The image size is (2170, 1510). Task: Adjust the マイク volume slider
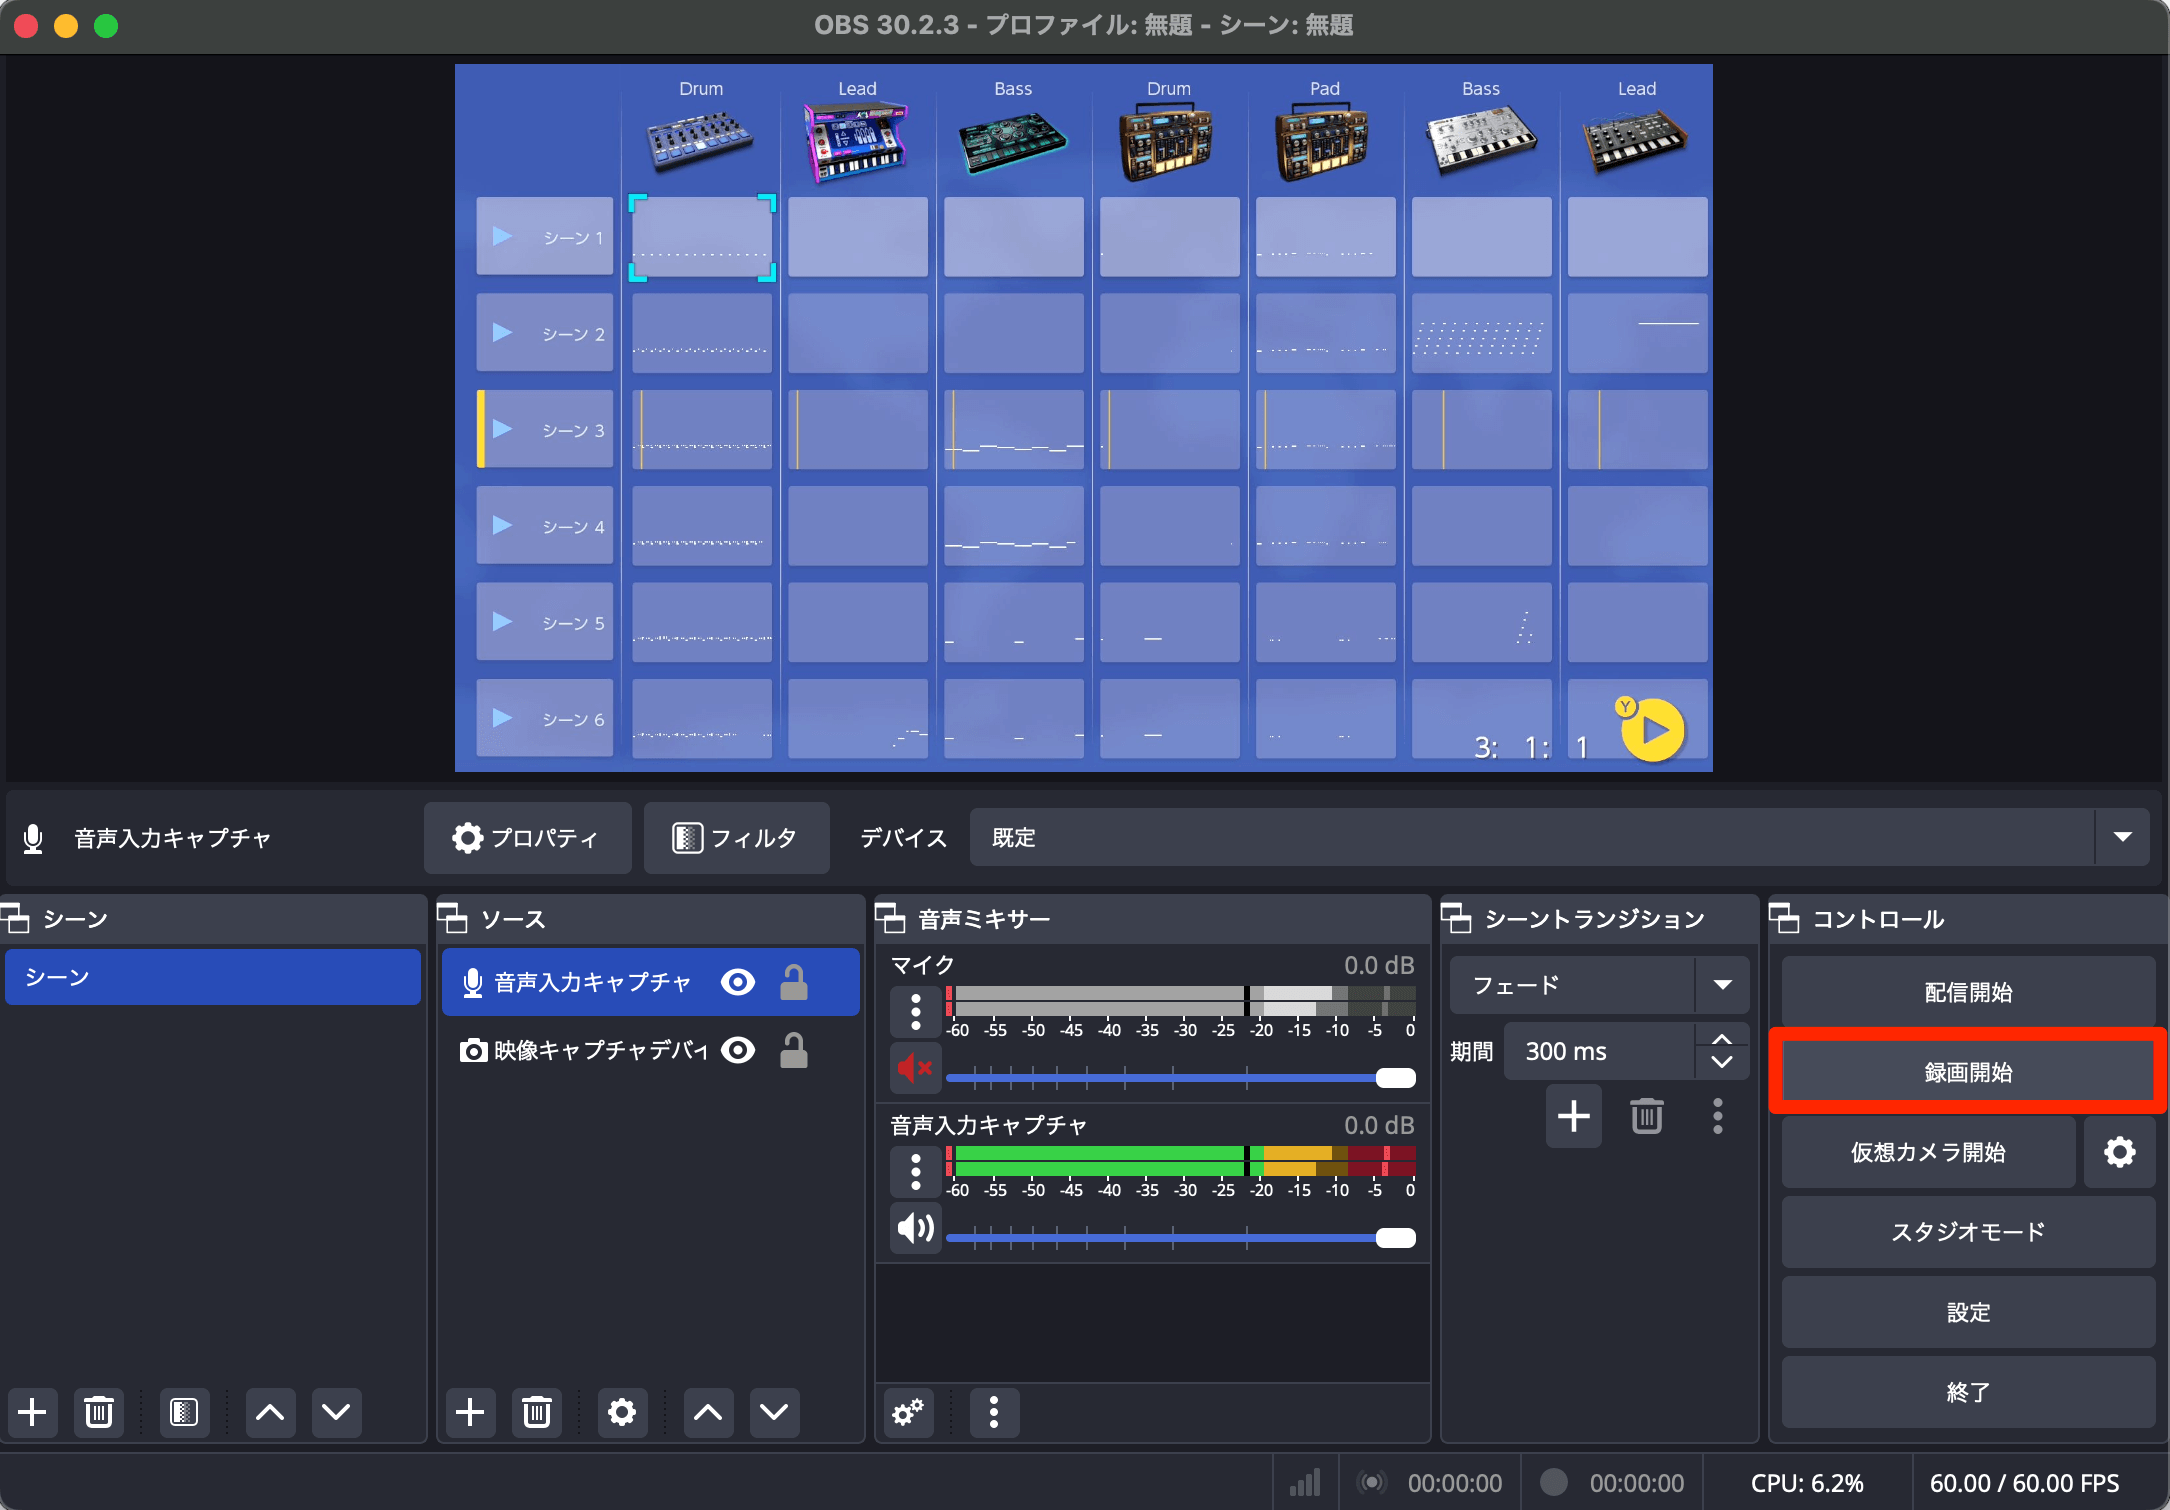pos(1181,1077)
